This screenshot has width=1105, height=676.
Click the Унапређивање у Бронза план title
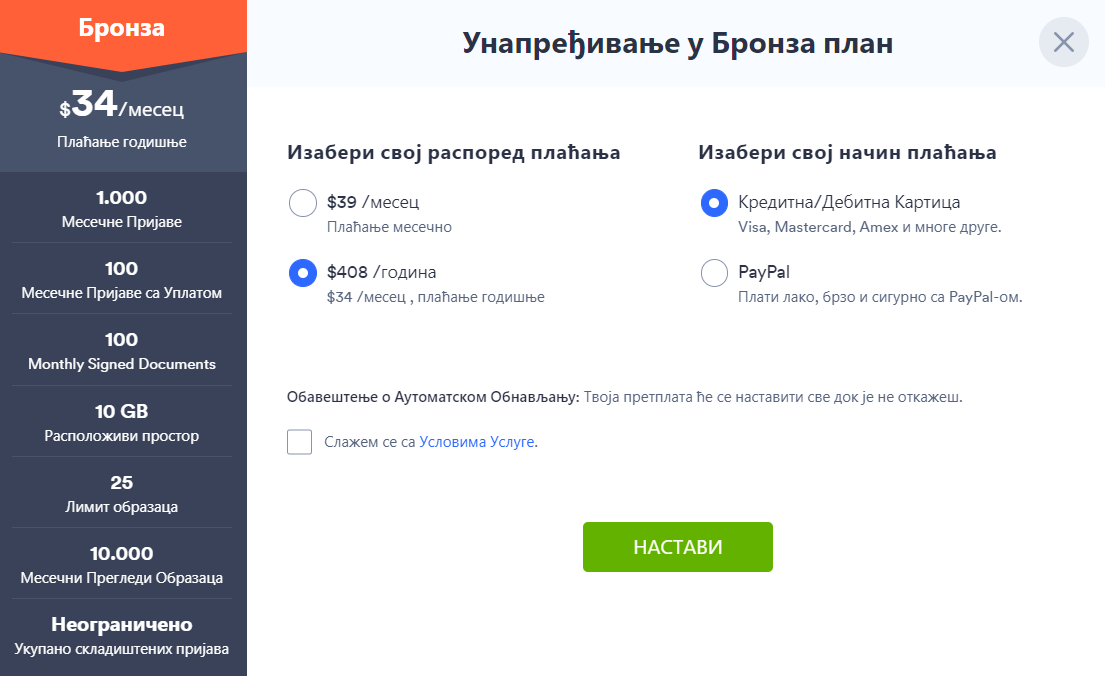pyautogui.click(x=677, y=43)
